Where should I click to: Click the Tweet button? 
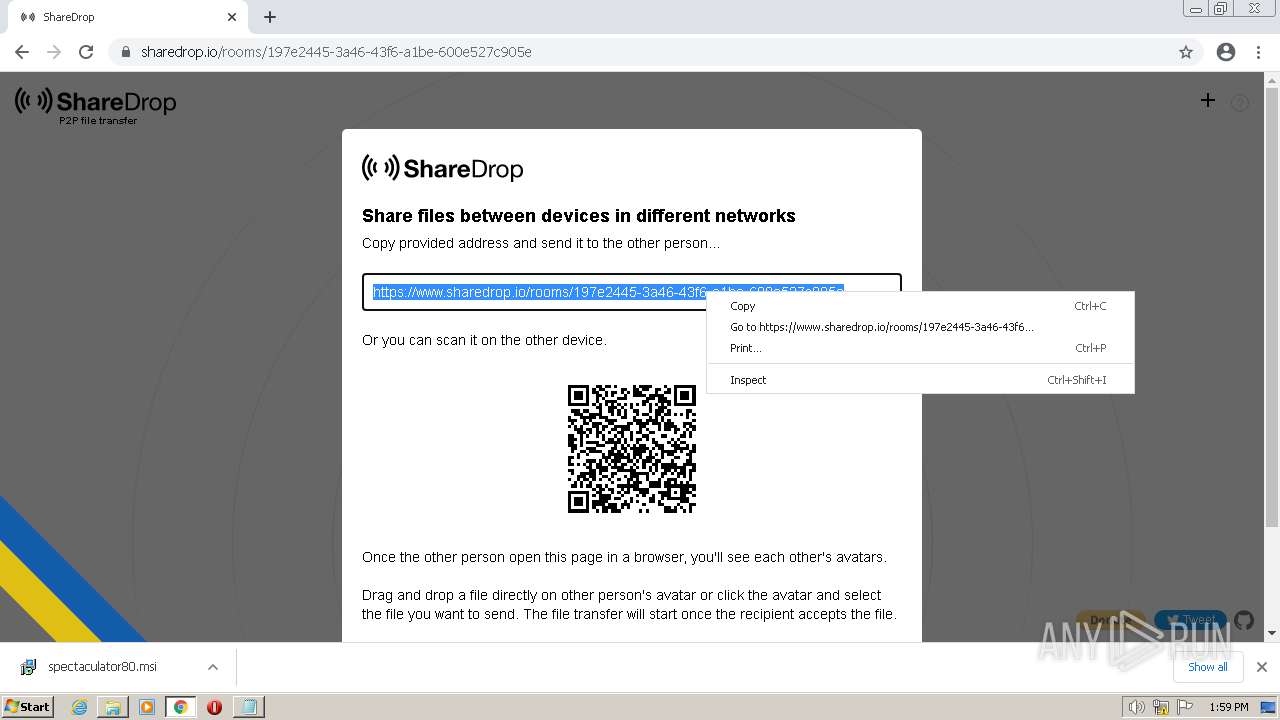pyautogui.click(x=1190, y=620)
